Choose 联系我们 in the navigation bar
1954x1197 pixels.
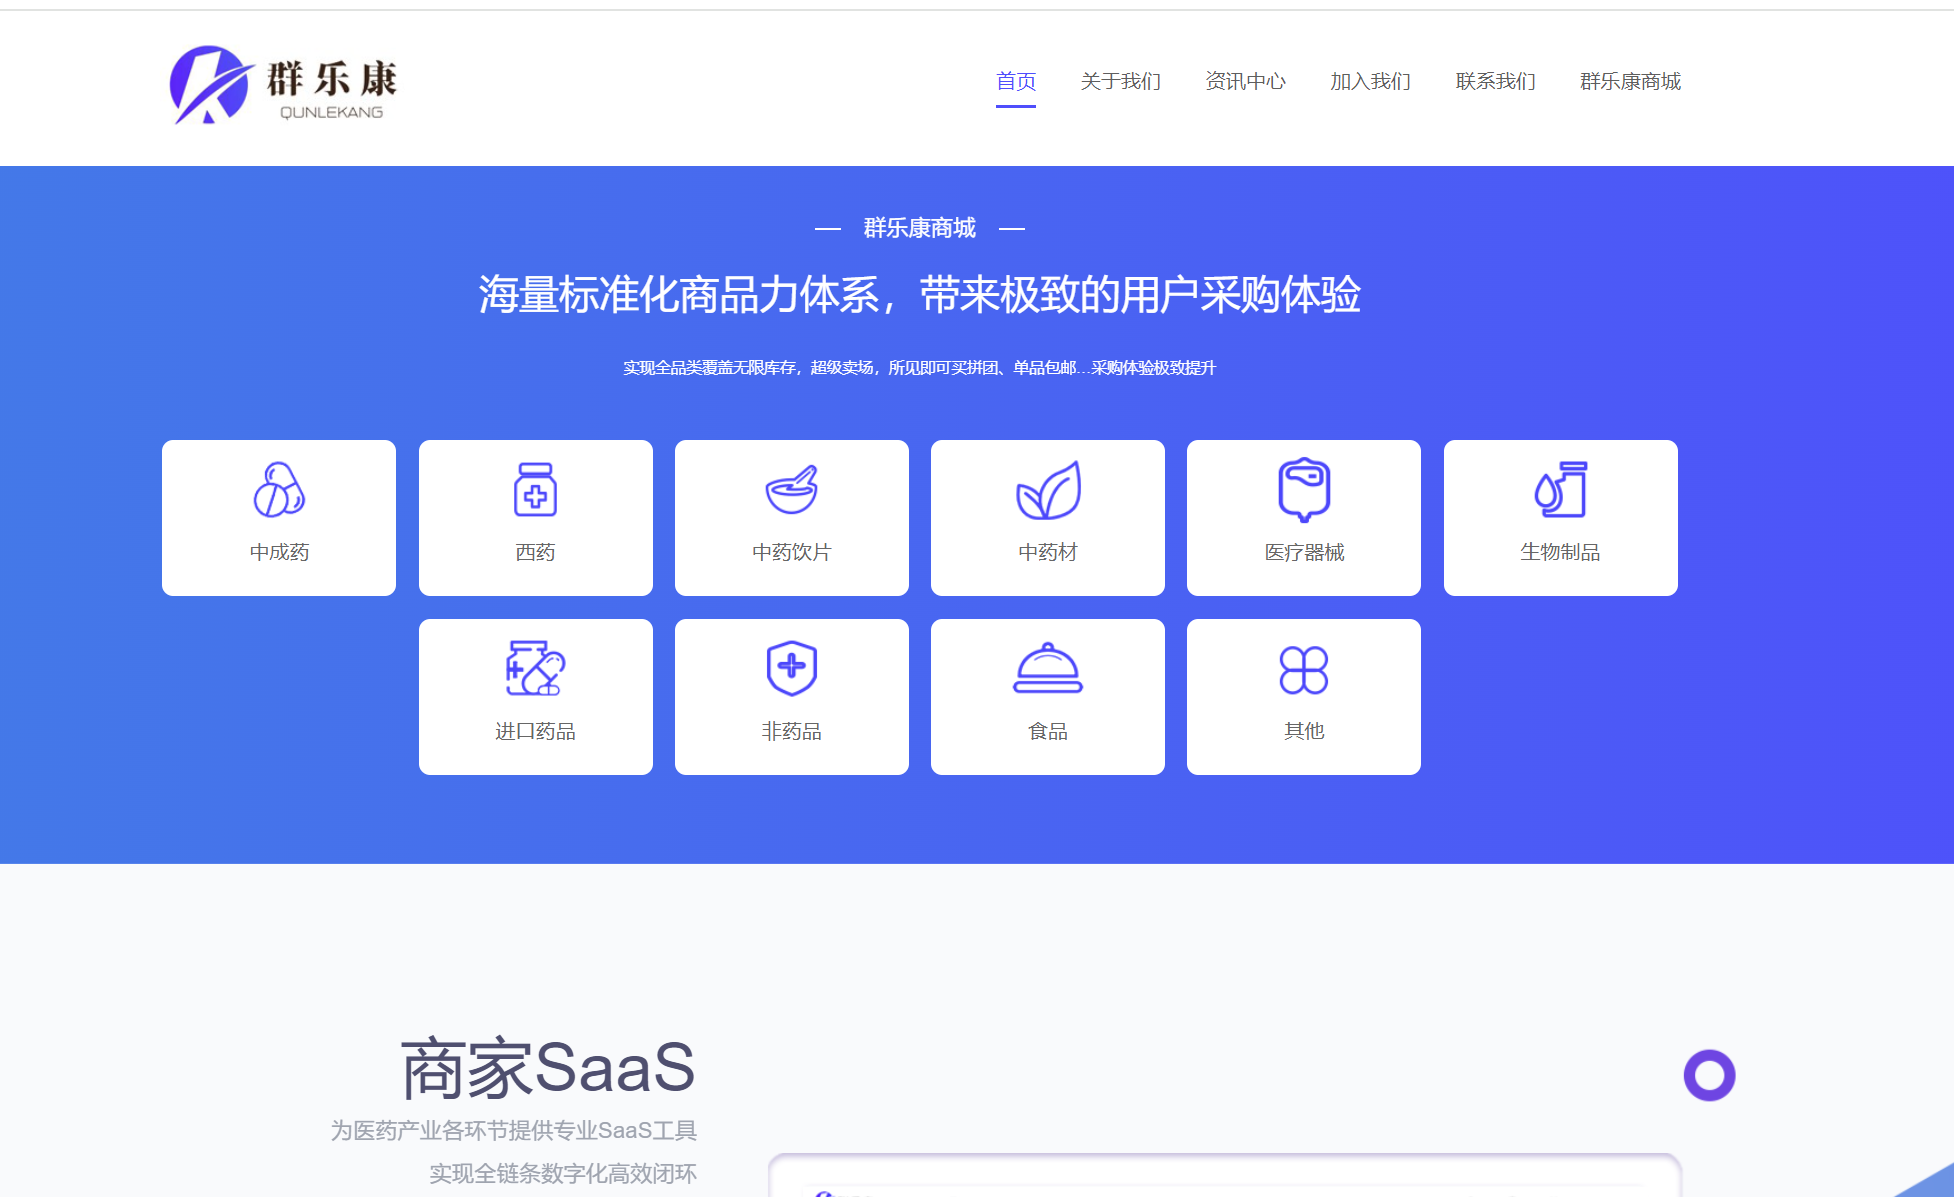[1495, 81]
